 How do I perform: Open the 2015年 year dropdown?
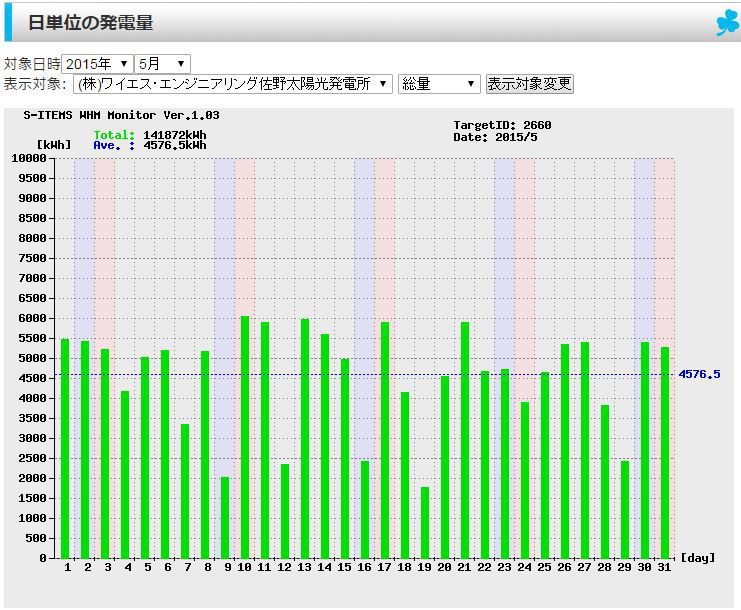click(x=97, y=64)
